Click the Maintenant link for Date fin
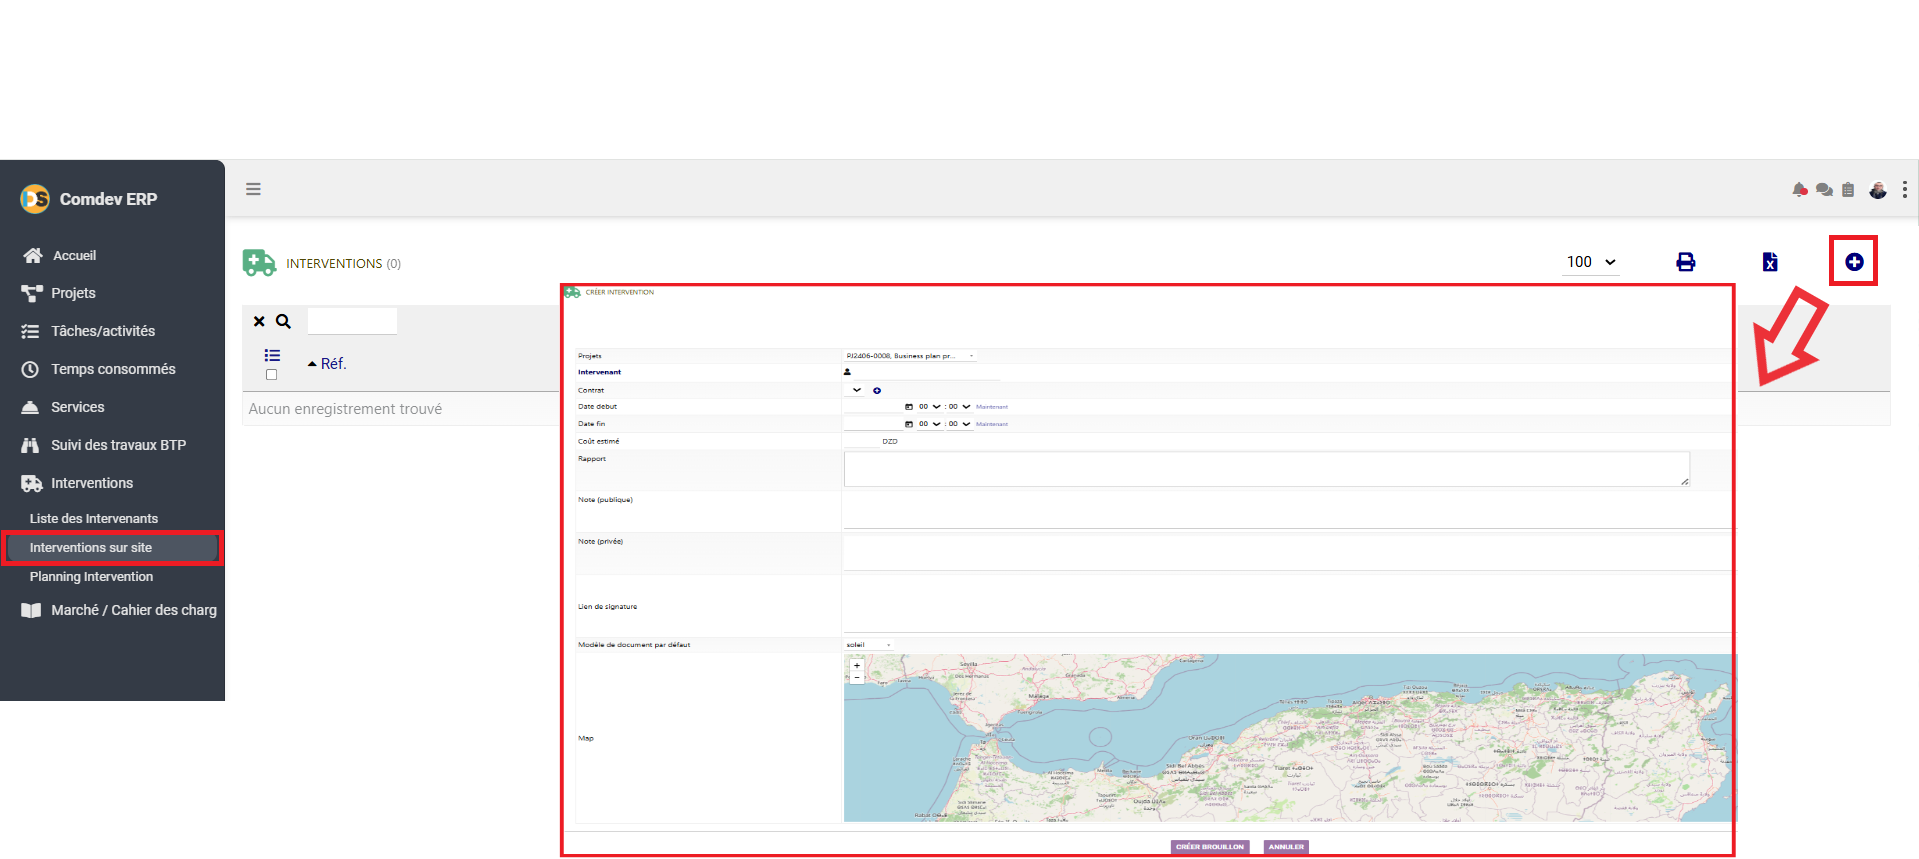This screenshot has height=859, width=1919. point(992,424)
